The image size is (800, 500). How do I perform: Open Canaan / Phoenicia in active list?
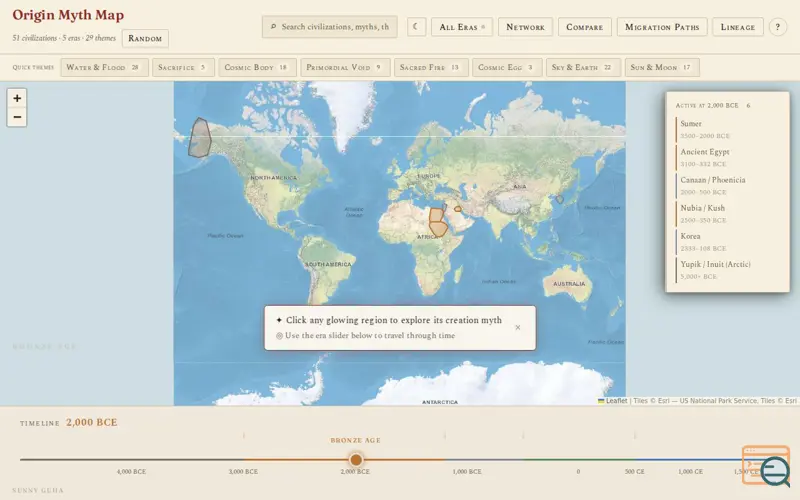[727, 185]
